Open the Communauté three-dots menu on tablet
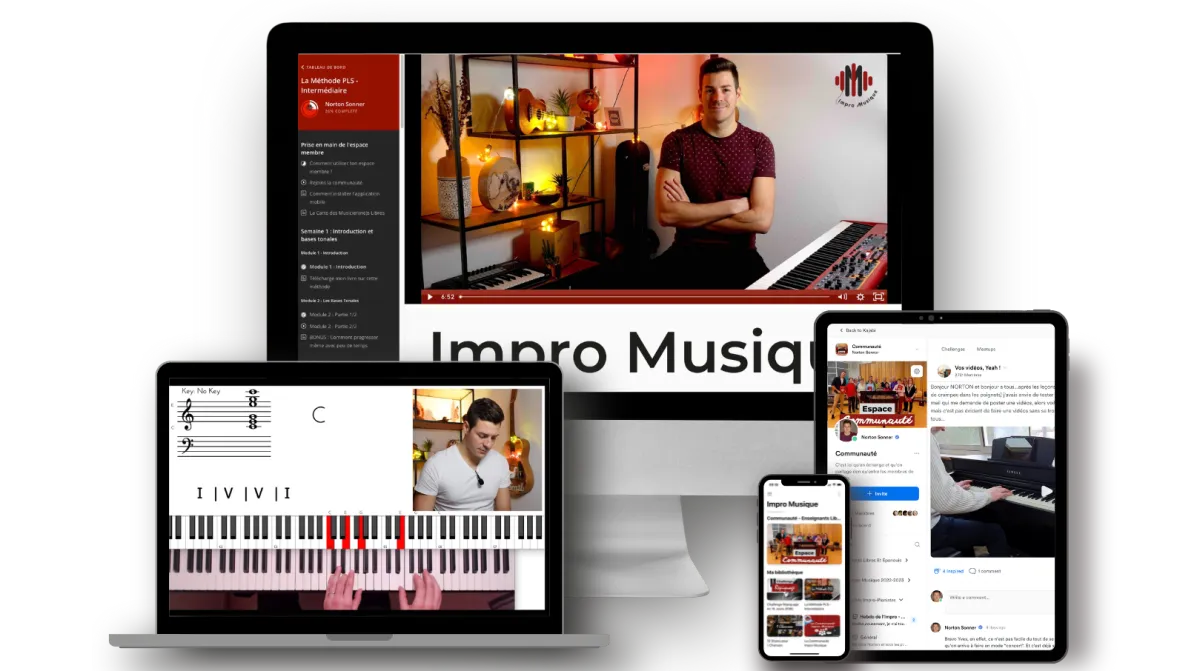 coord(916,453)
